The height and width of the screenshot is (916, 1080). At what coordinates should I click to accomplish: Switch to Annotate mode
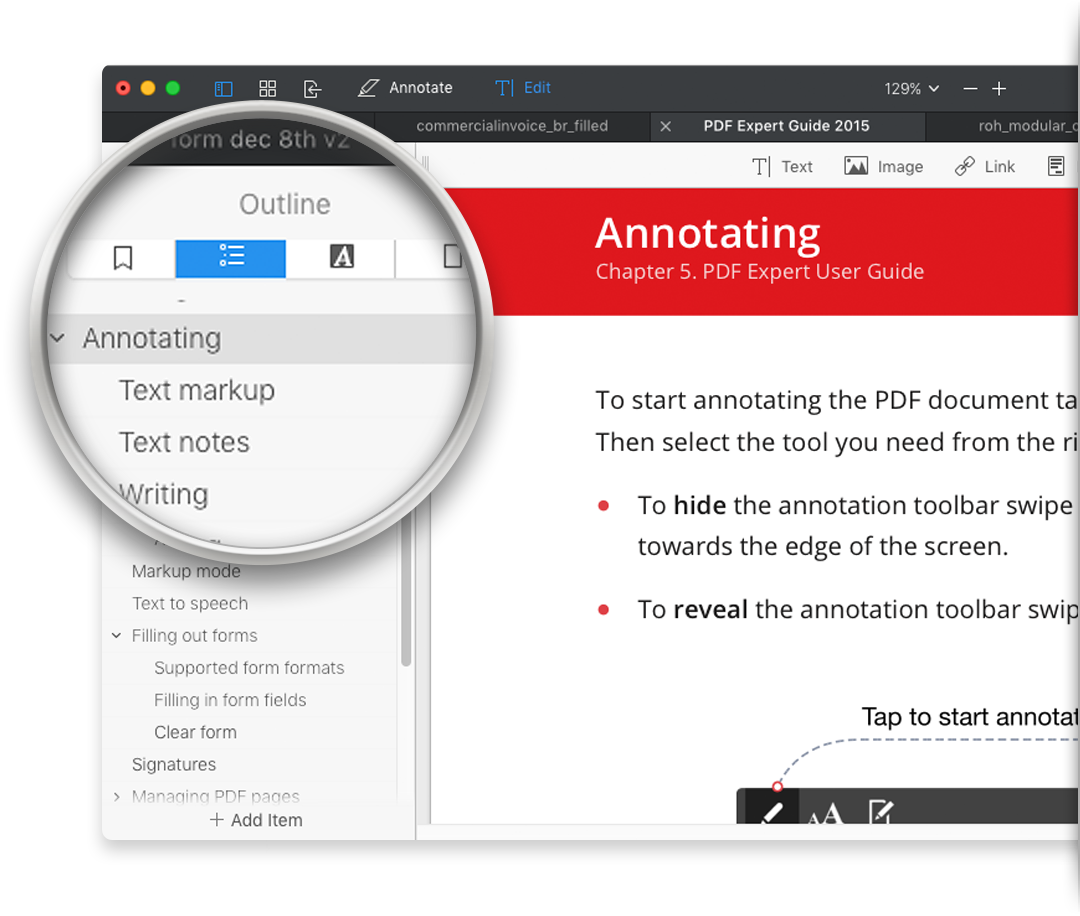[x=421, y=88]
